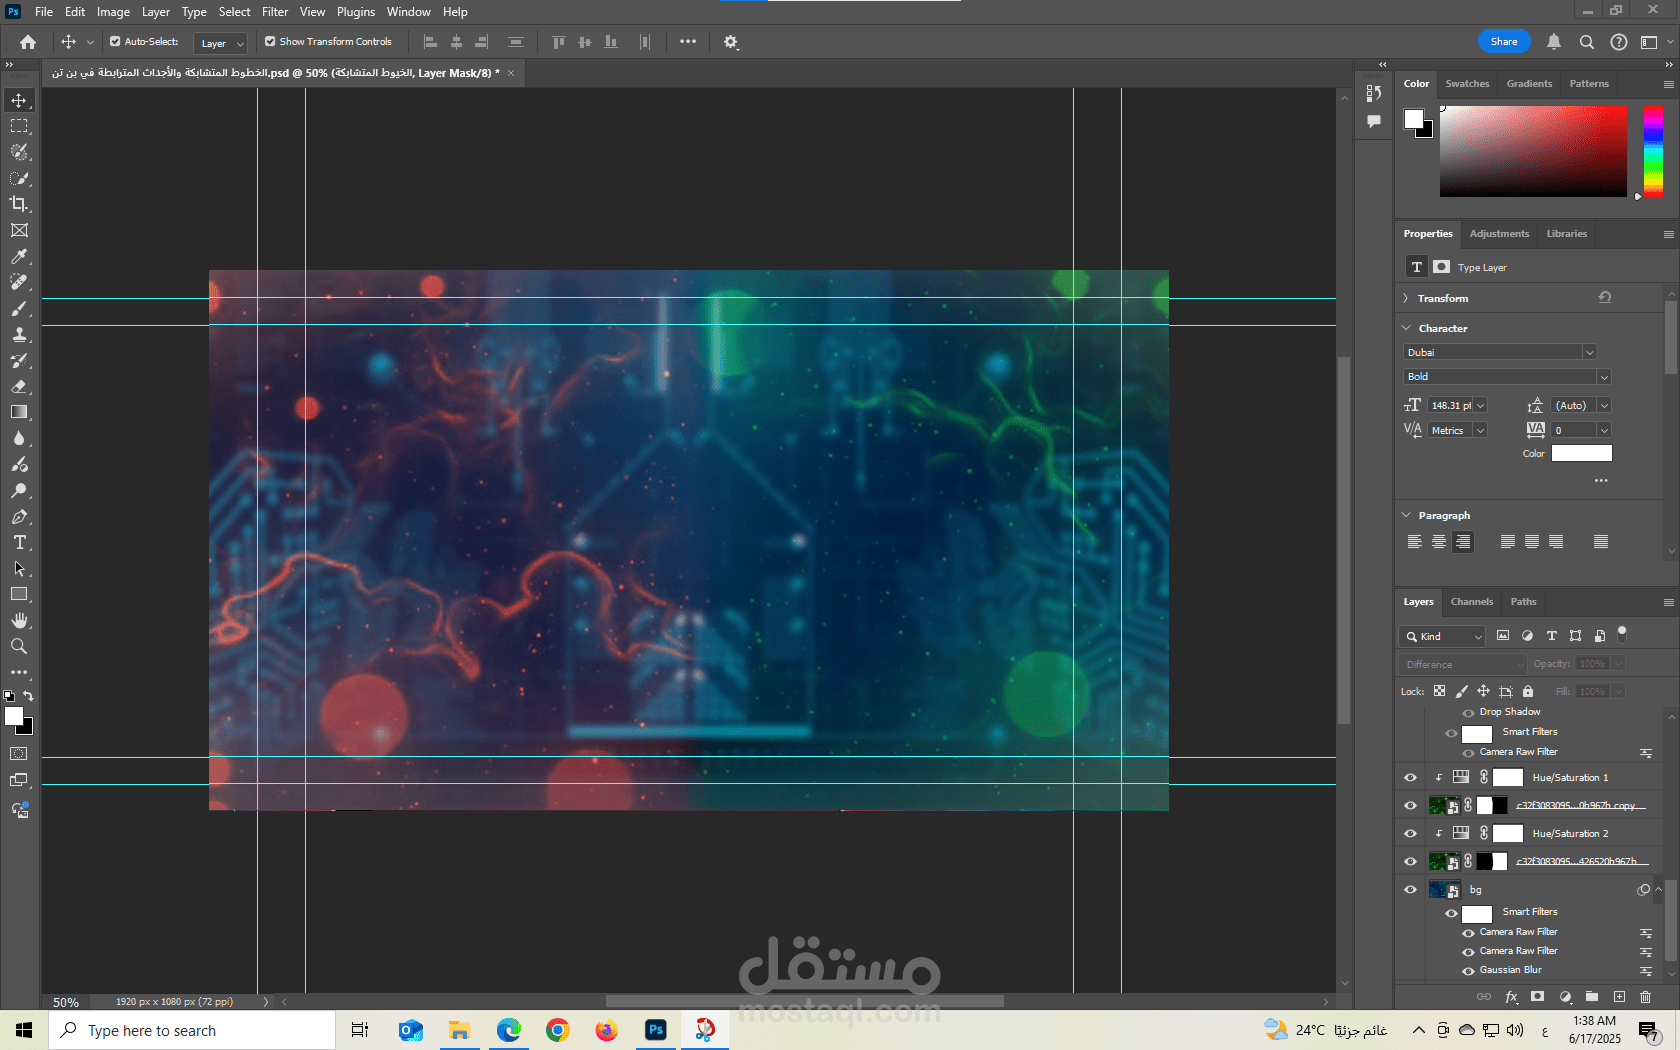1680x1050 pixels.
Task: Select the Rectangular Marquee tool
Action: pos(19,126)
